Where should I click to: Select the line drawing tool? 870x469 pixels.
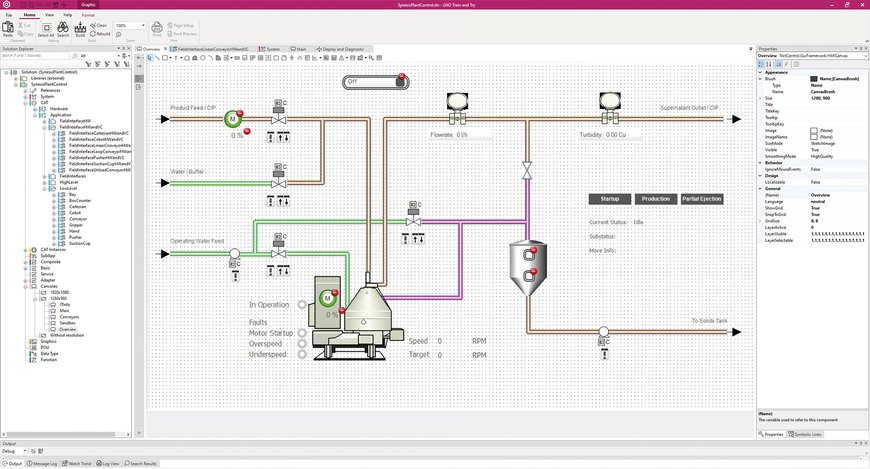point(158,58)
